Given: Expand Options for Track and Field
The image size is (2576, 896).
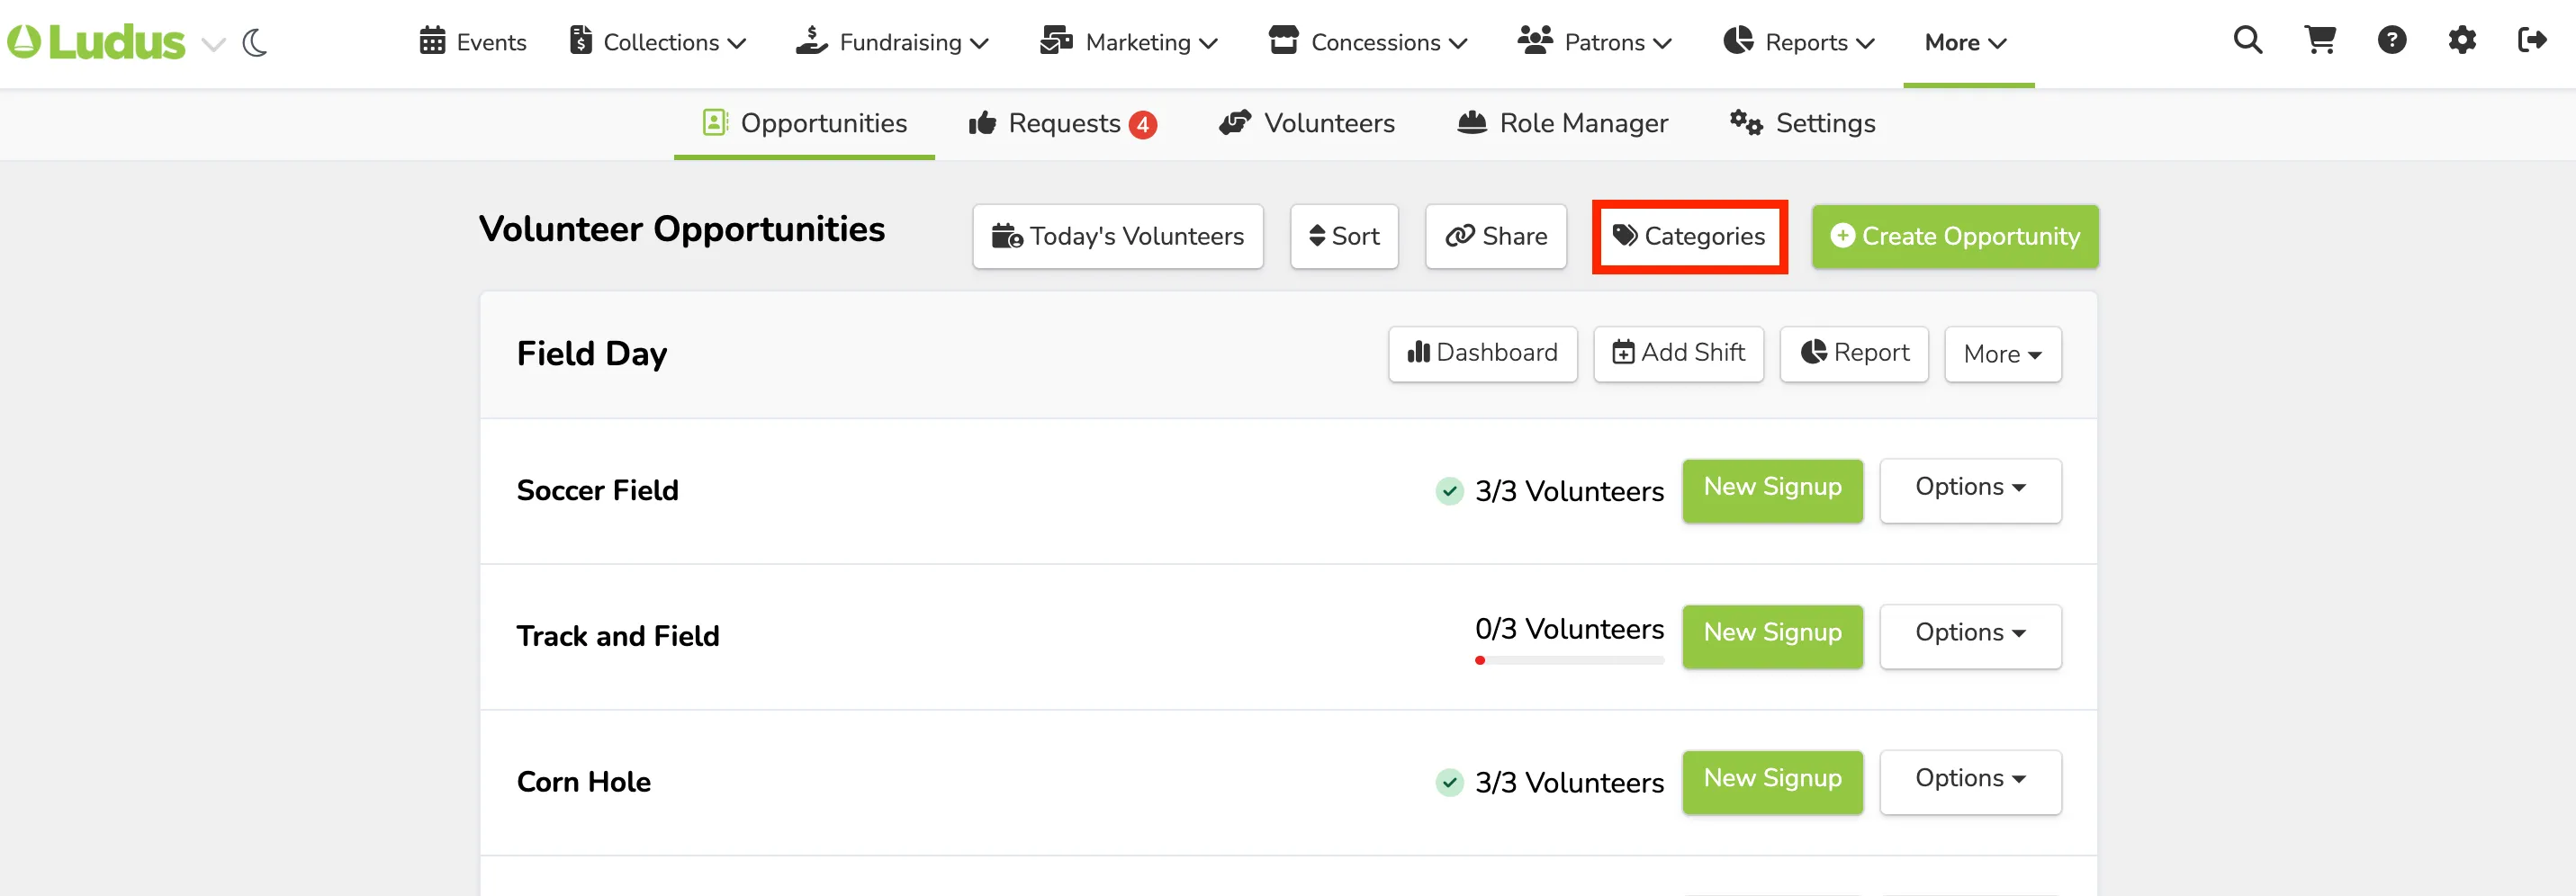Looking at the screenshot, I should (x=1970, y=636).
